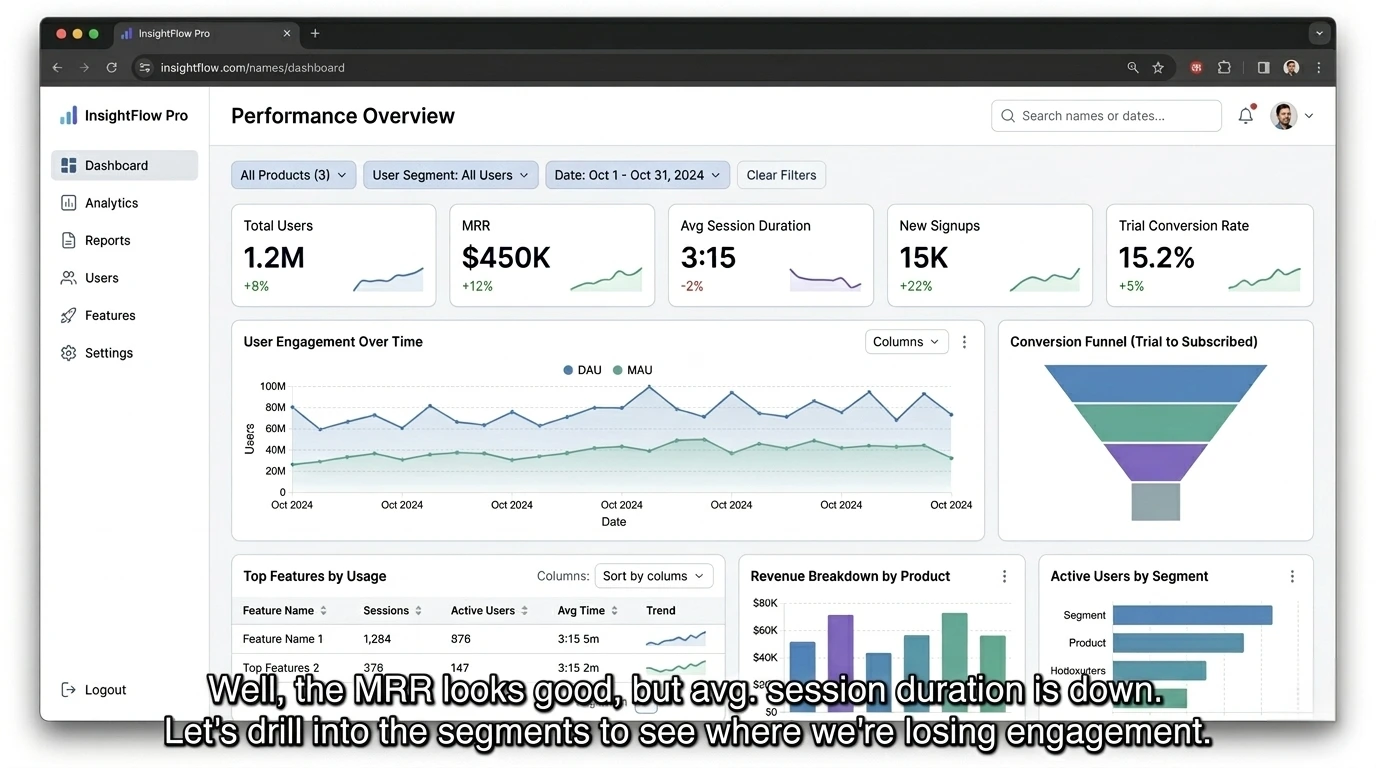Click the notification bell icon

[1245, 116]
